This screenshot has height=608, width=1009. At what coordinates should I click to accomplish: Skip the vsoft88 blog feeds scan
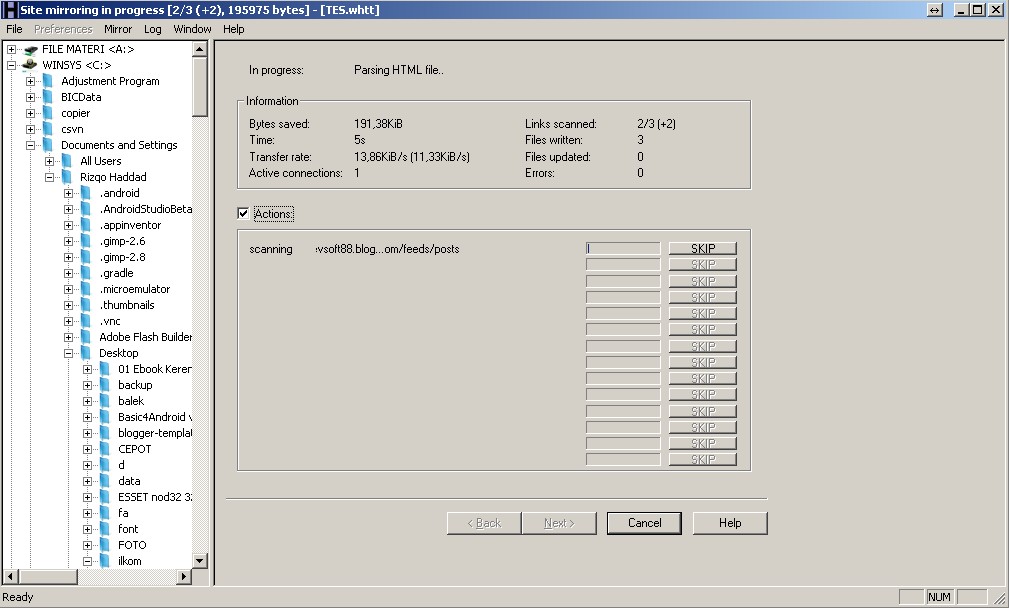point(702,249)
